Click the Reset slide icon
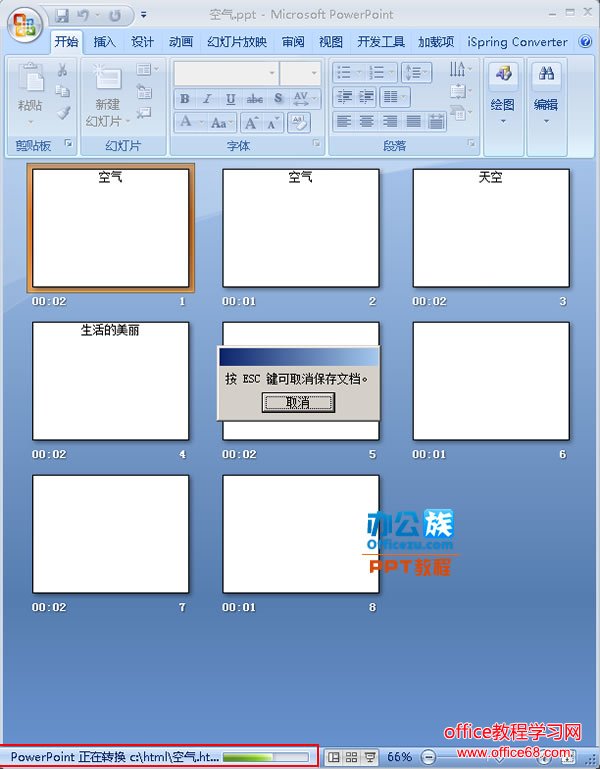The image size is (600, 769). [144, 91]
